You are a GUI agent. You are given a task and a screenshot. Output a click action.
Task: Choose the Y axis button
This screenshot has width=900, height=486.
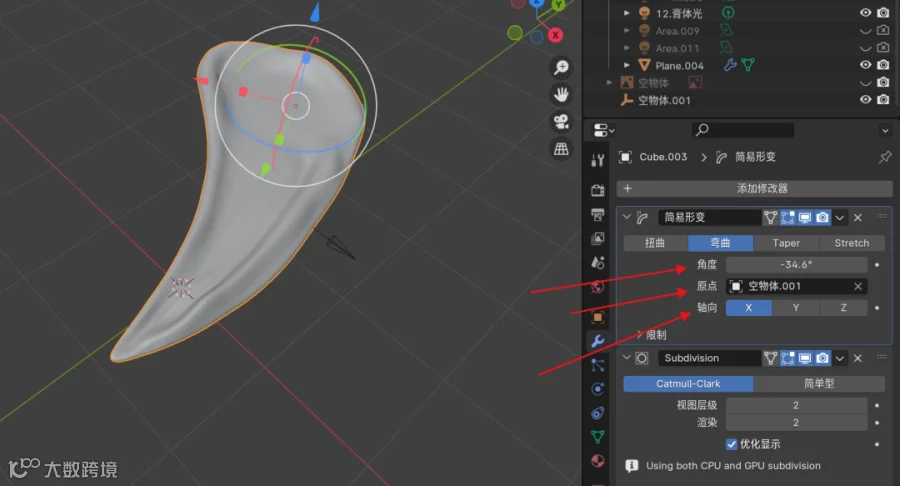(x=796, y=308)
